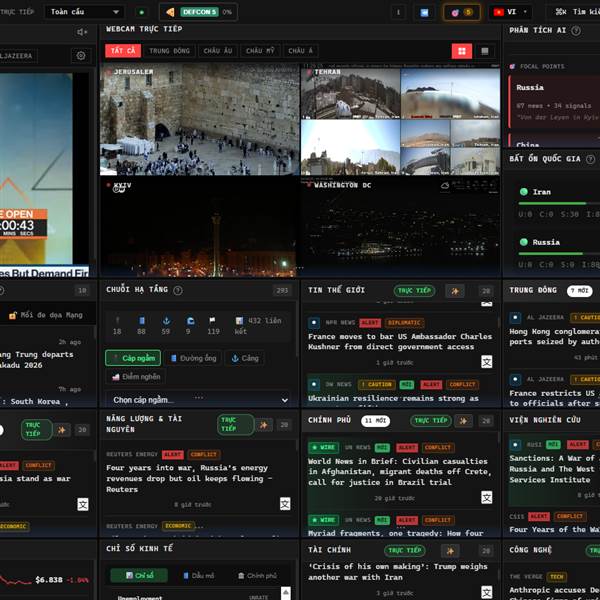Screen dimensions: 600x600
Task: Open live stream settings gear
Action: pyautogui.click(x=81, y=56)
